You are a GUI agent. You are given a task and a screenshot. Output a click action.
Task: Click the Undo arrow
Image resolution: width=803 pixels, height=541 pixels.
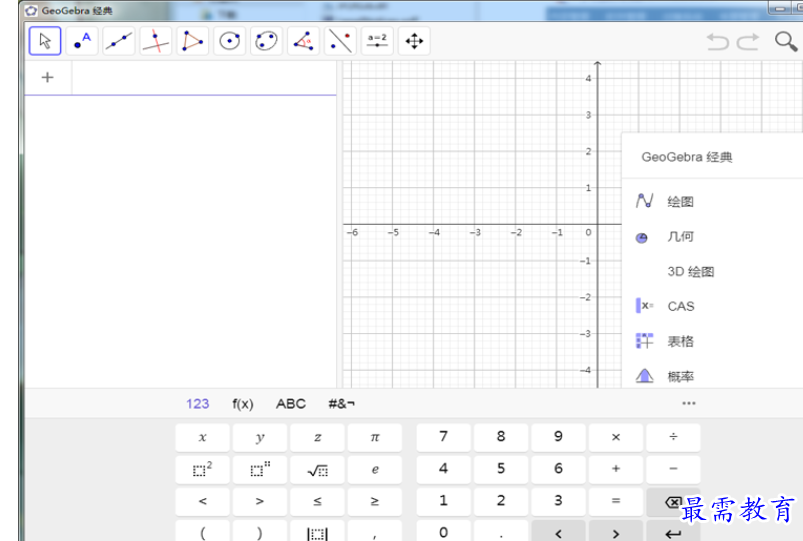click(717, 41)
